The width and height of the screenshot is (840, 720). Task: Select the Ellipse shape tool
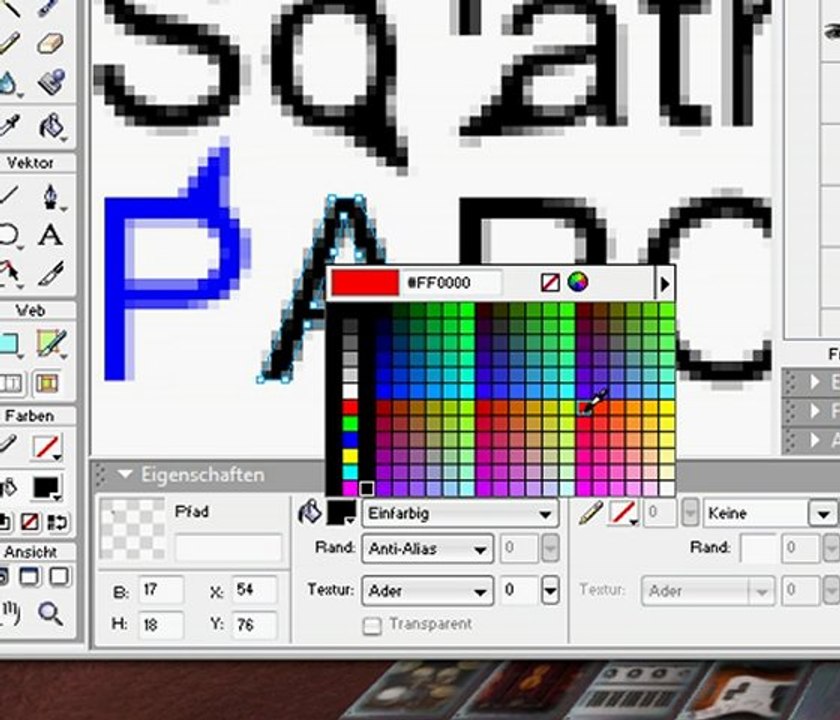9,235
